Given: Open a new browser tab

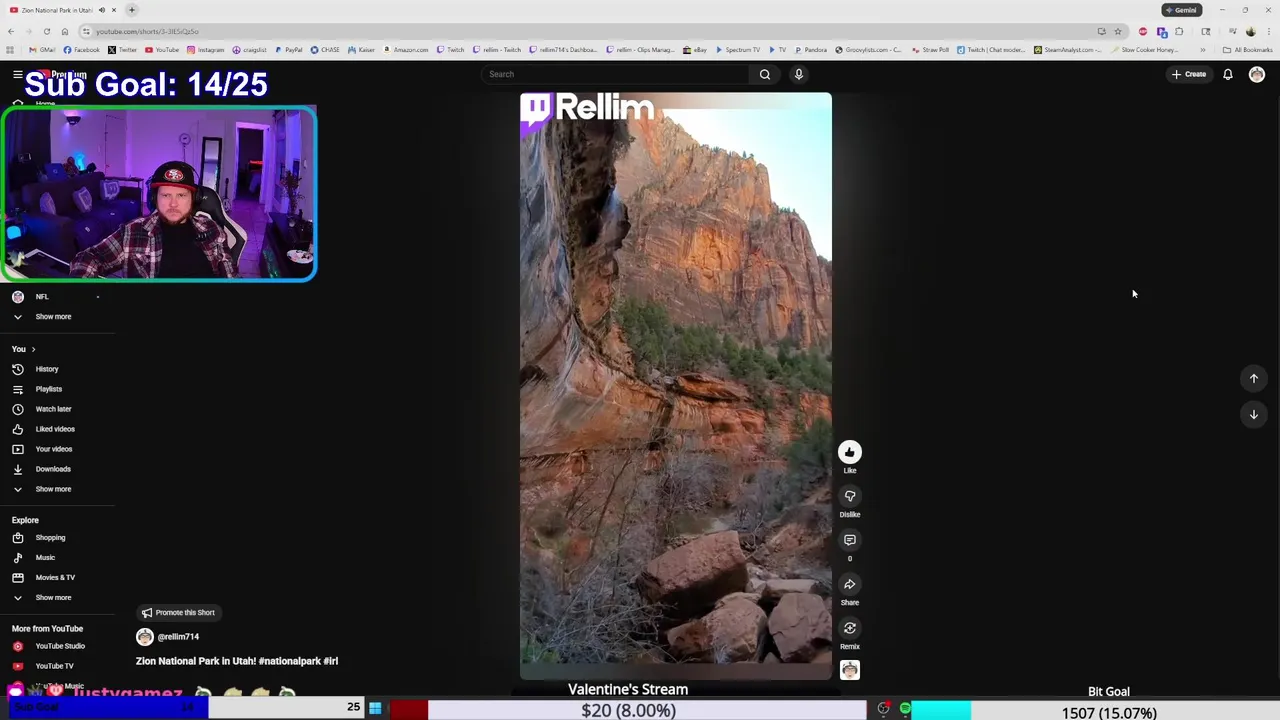Looking at the screenshot, I should click(x=131, y=10).
